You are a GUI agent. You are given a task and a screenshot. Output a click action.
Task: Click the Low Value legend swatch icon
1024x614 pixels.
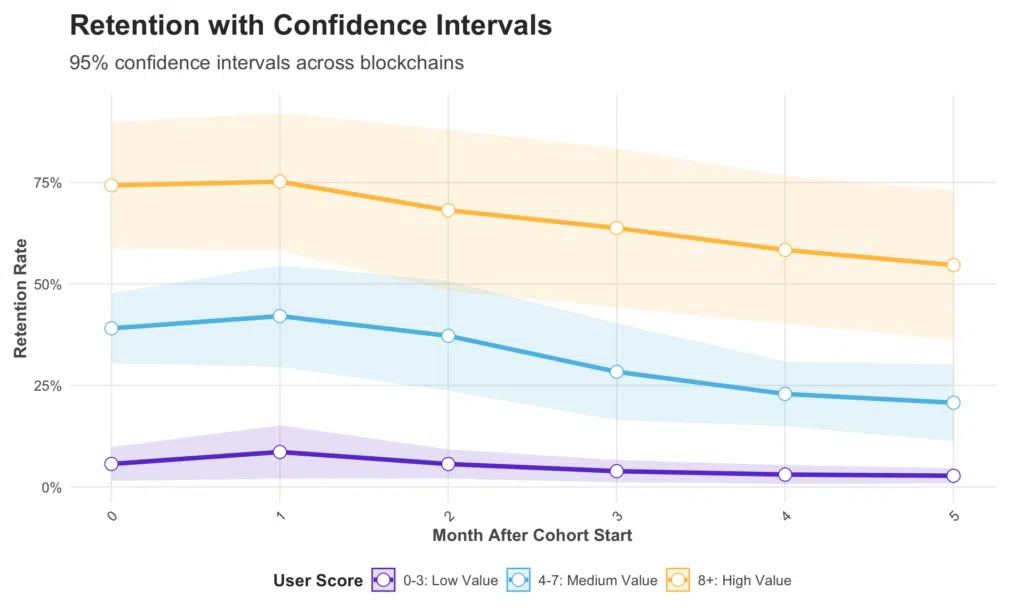383,580
